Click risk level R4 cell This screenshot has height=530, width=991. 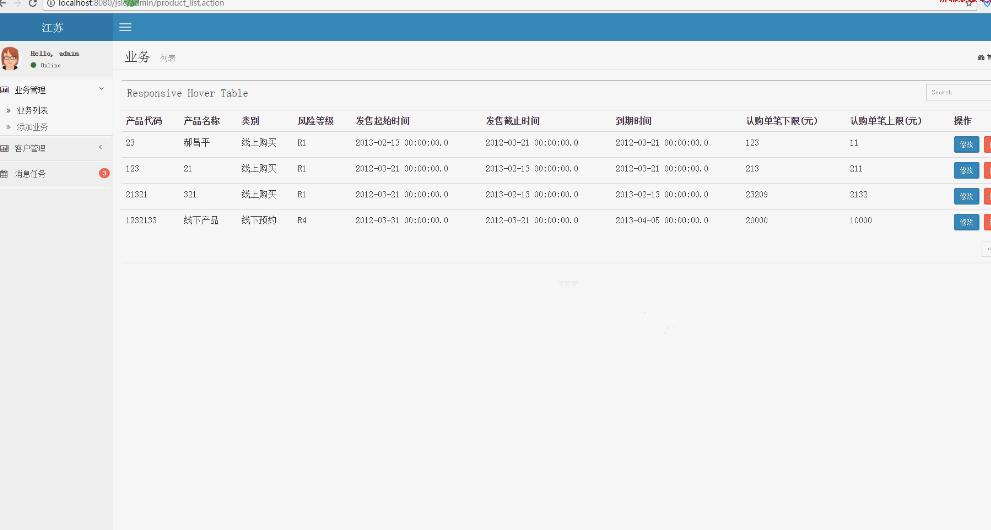coord(302,220)
